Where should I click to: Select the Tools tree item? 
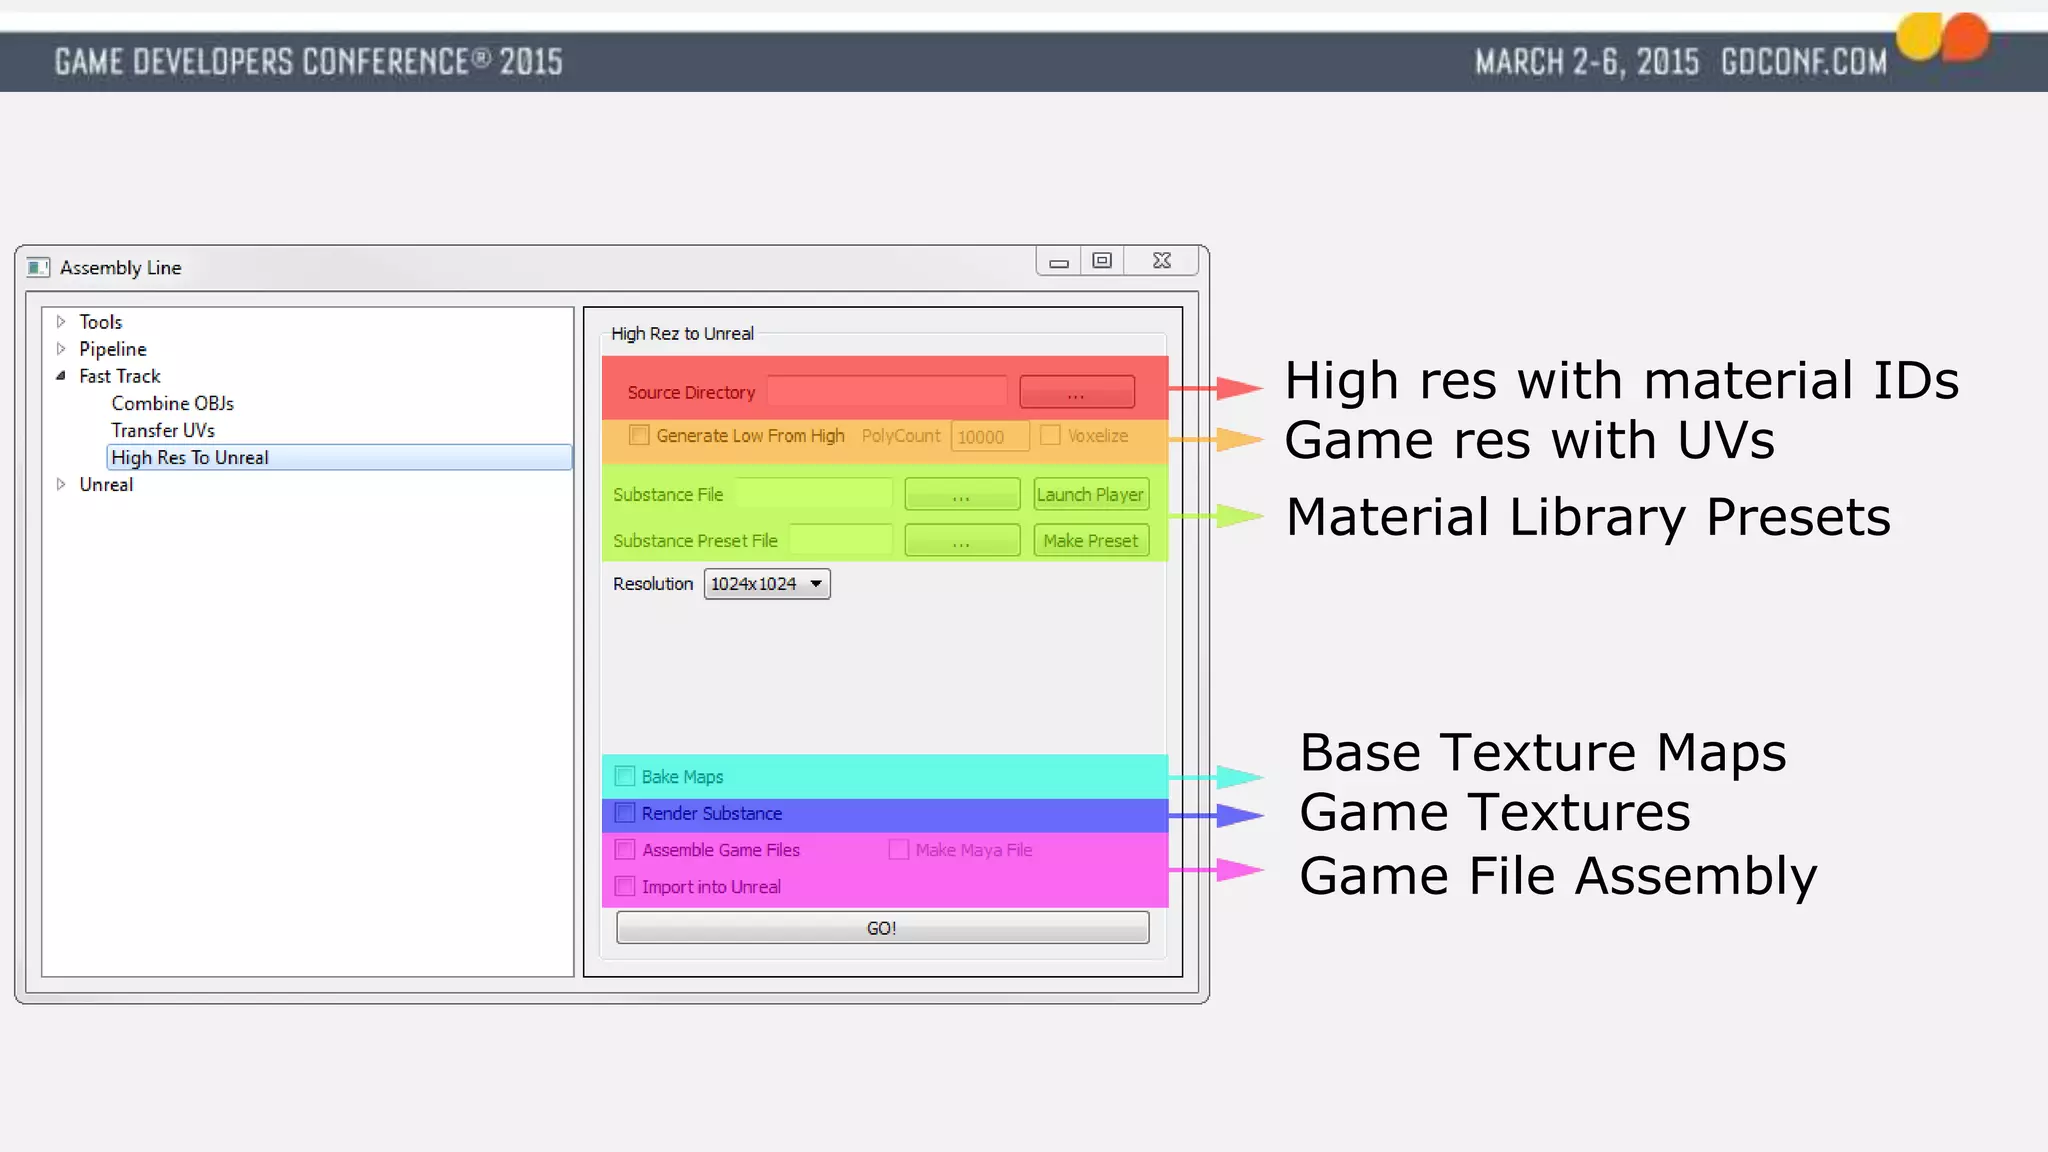[x=101, y=322]
